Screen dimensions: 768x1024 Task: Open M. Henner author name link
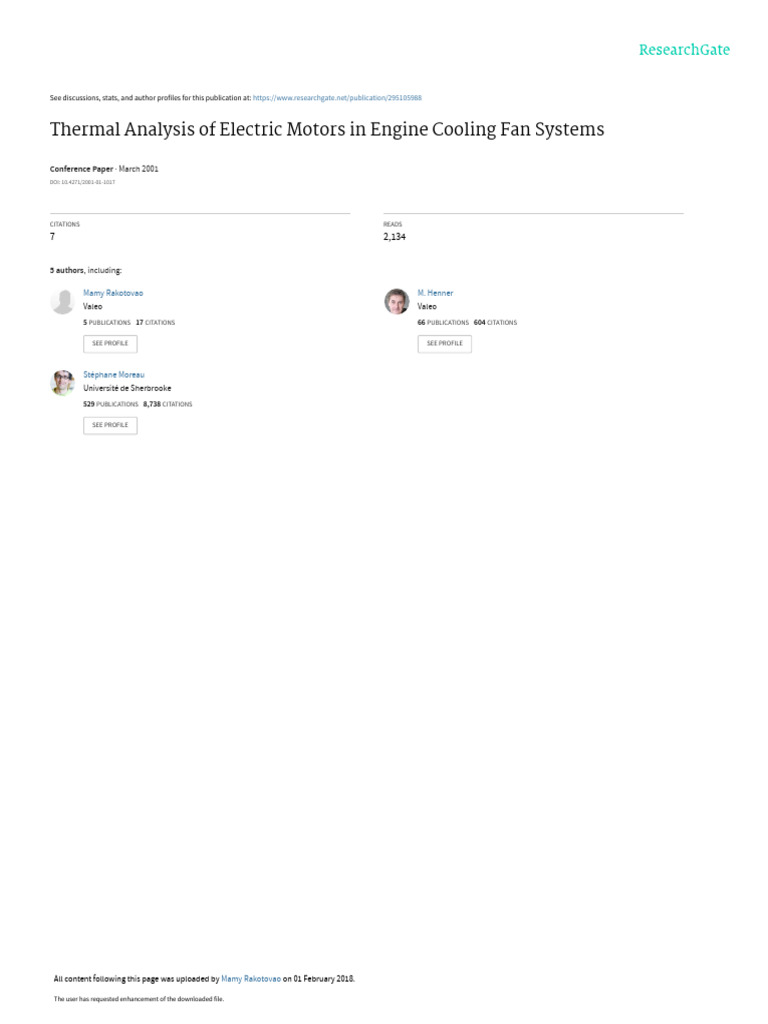[435, 293]
